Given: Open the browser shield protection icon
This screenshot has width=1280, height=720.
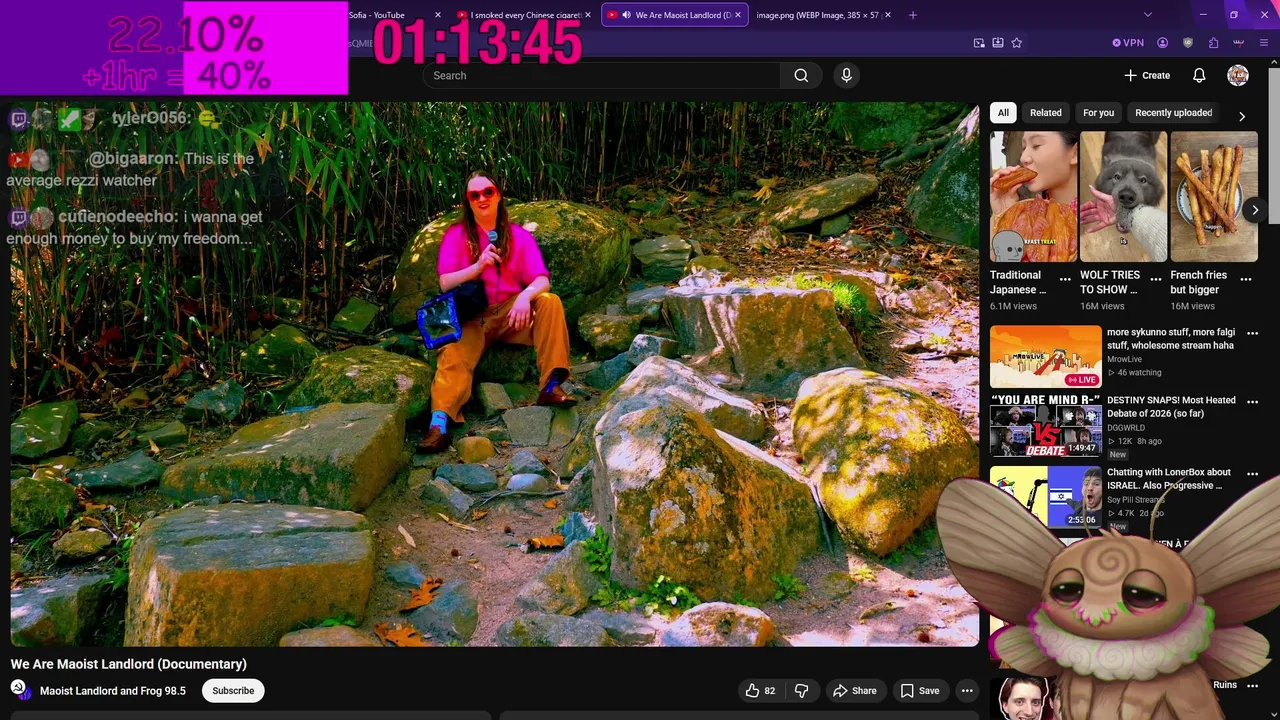Looking at the screenshot, I should click(x=1188, y=43).
